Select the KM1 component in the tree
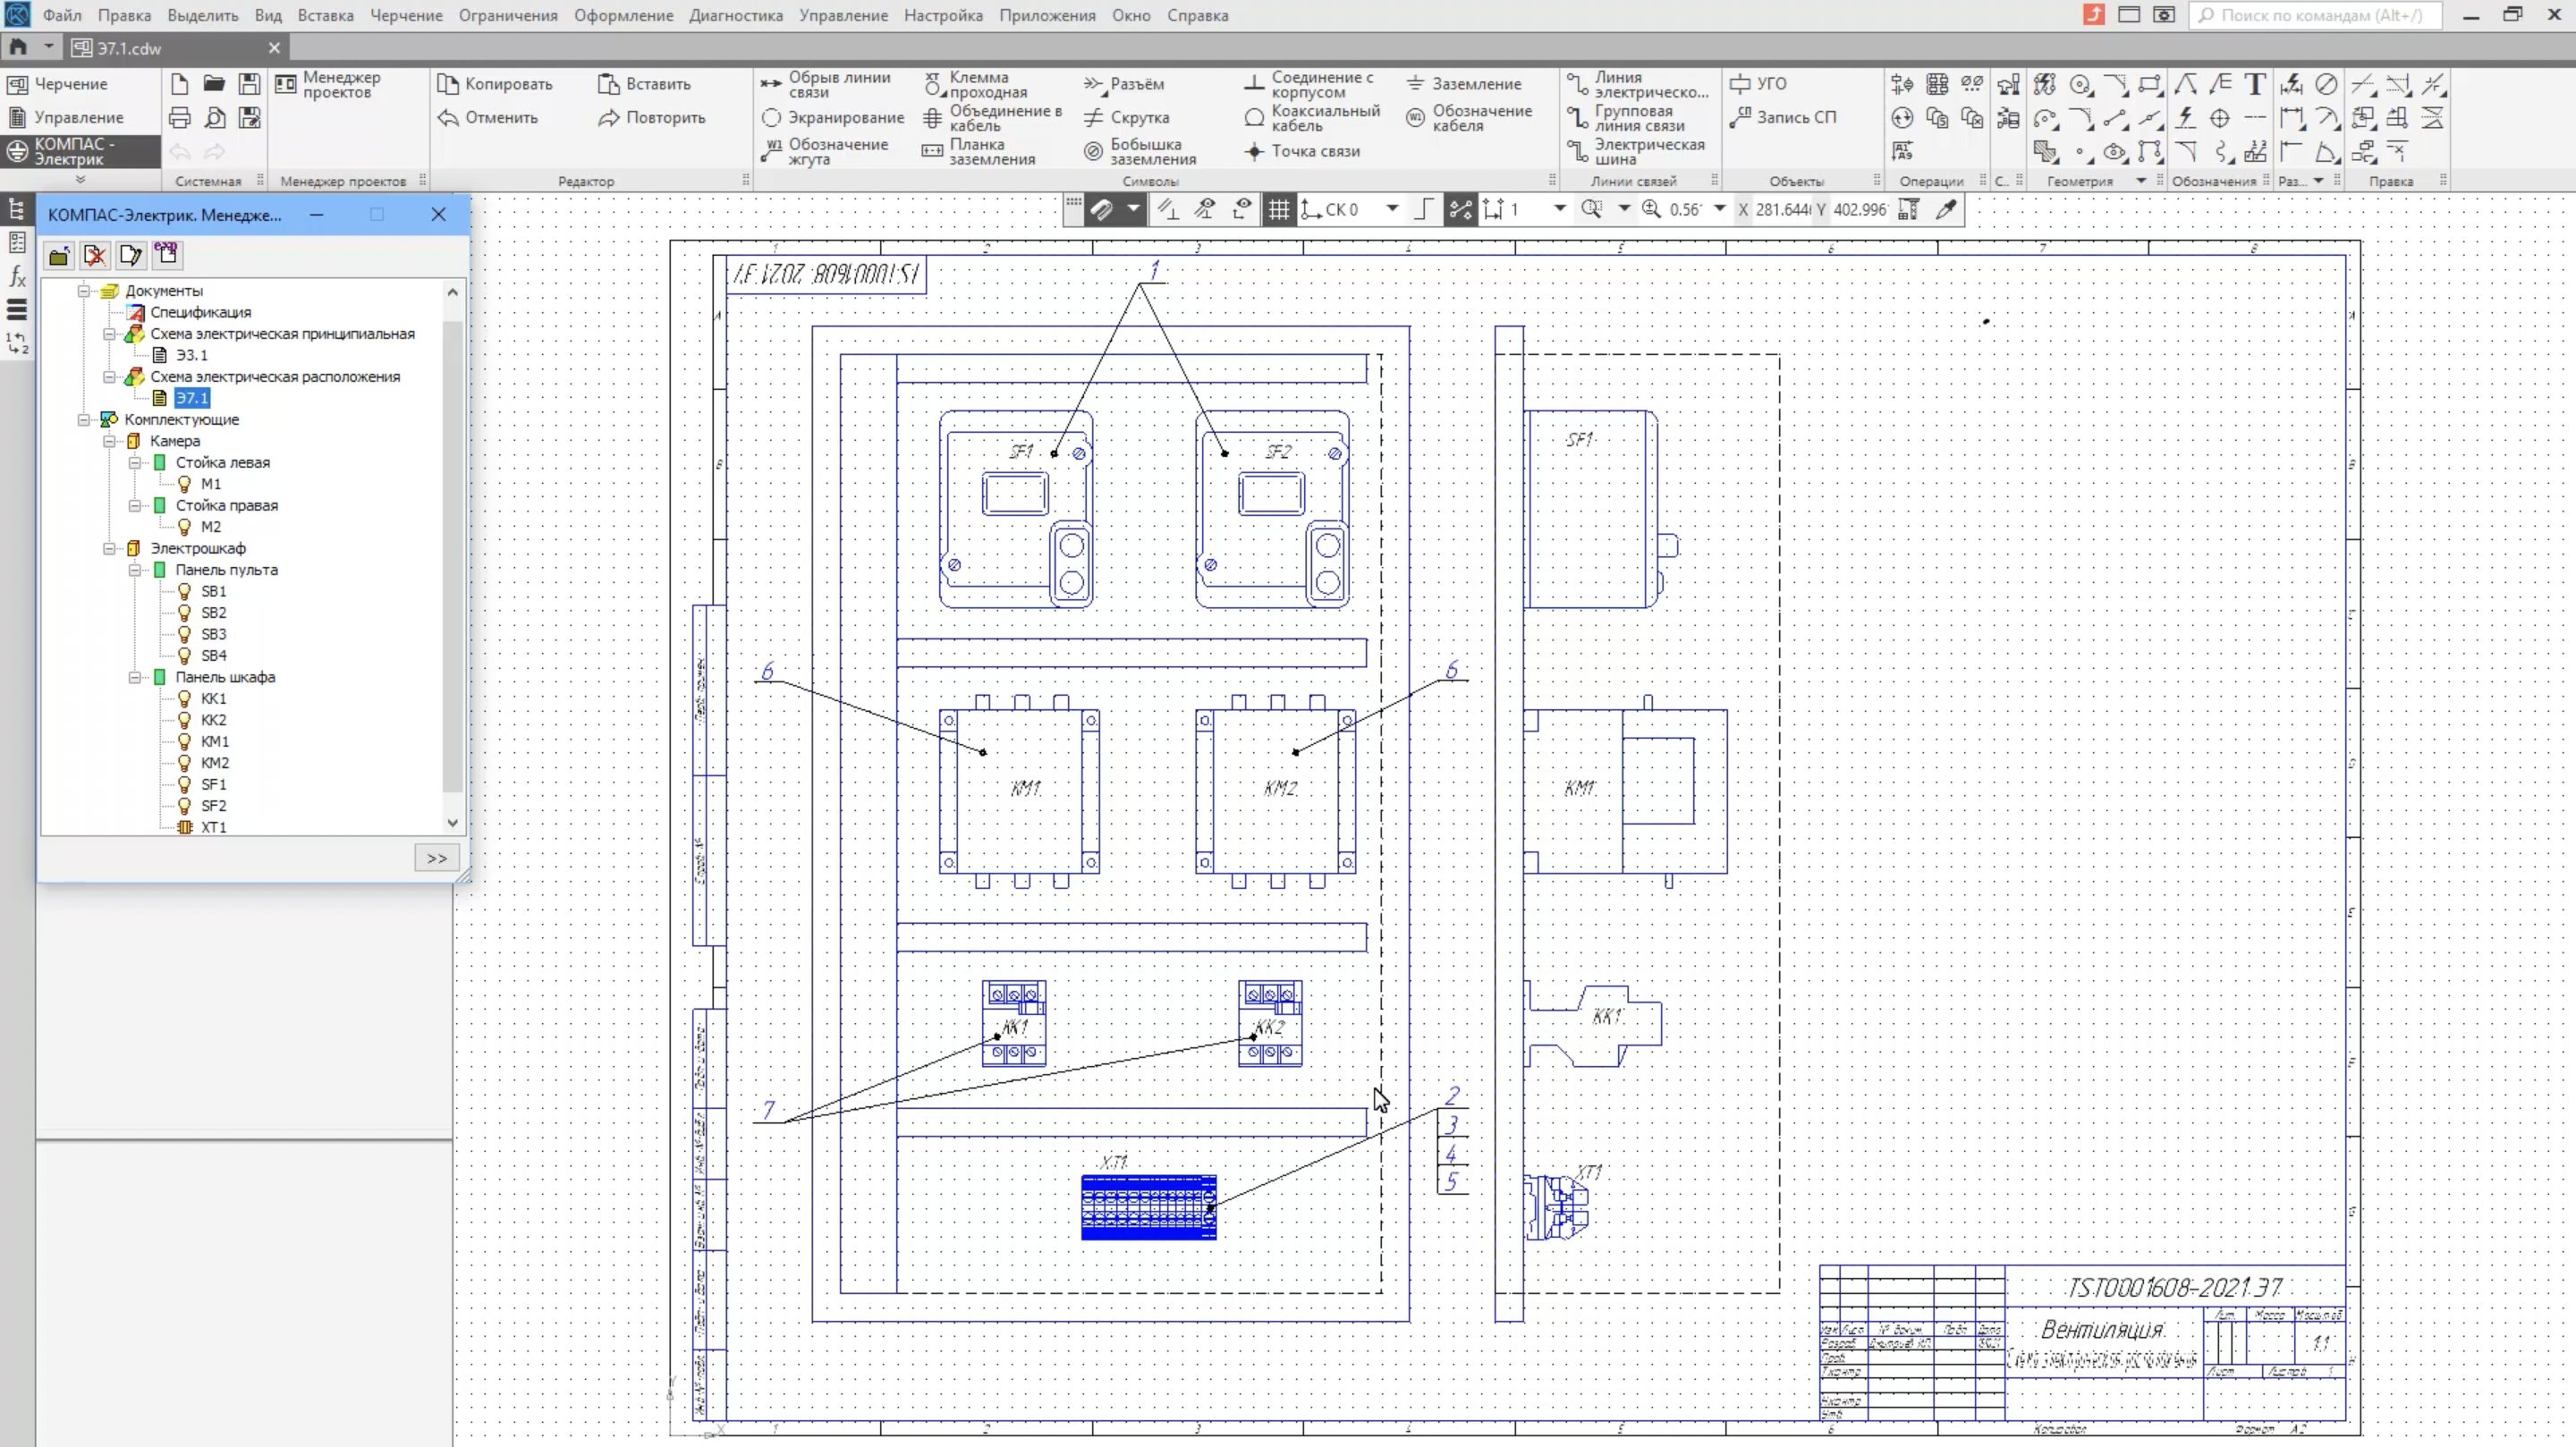The height and width of the screenshot is (1447, 2576). (x=215, y=741)
